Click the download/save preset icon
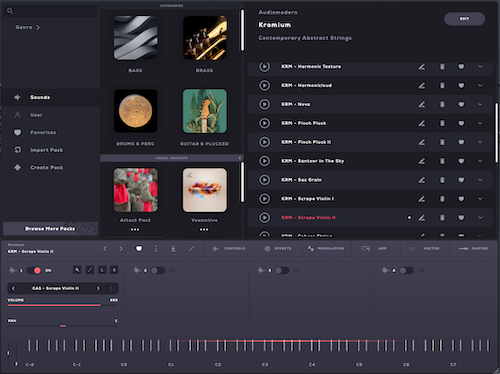Viewport: 500px width, 374px height. (173, 249)
